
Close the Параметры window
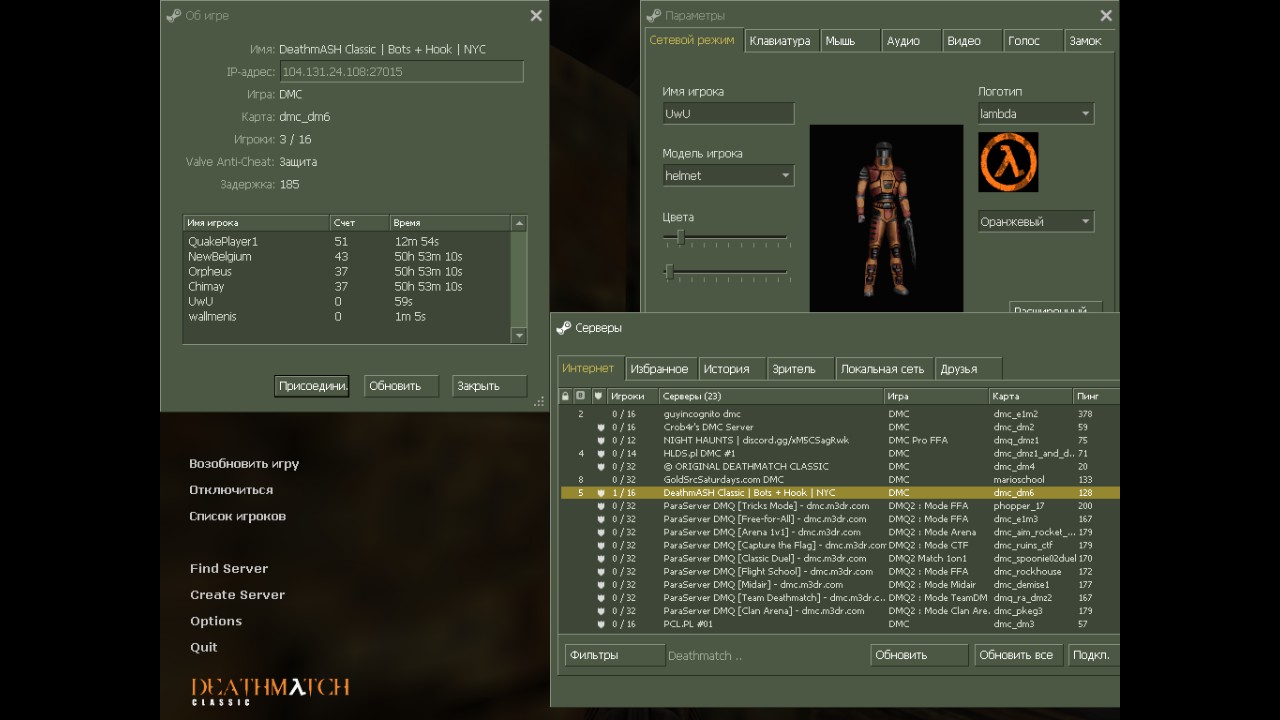pos(1106,16)
